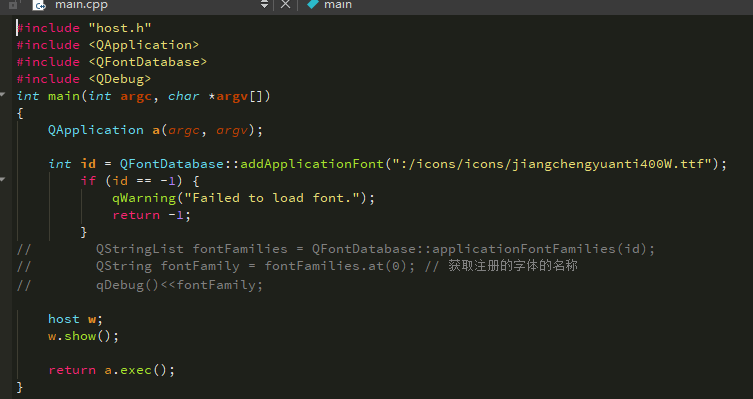This screenshot has height=399, width=753.
Task: Click the C++ file icon beside main.cpp
Action: [39, 5]
